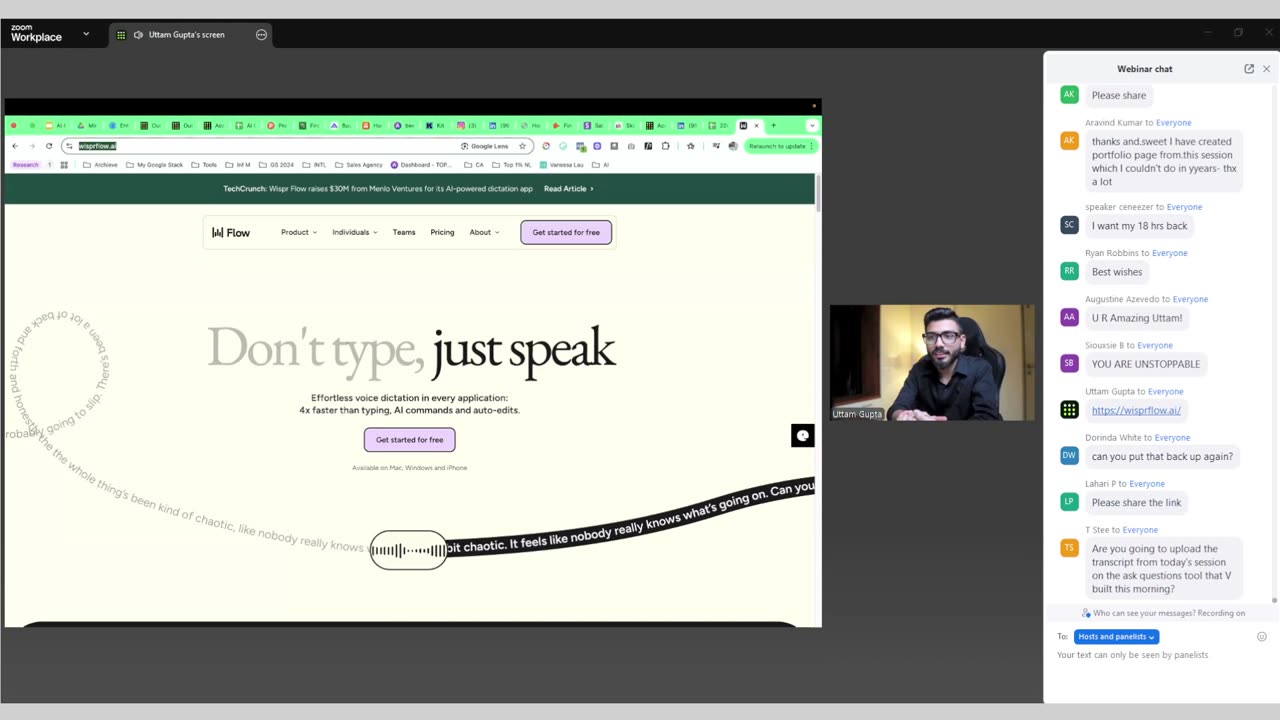Open the bookmarks apps grid icon
The width and height of the screenshot is (1280, 720).
click(x=64, y=165)
